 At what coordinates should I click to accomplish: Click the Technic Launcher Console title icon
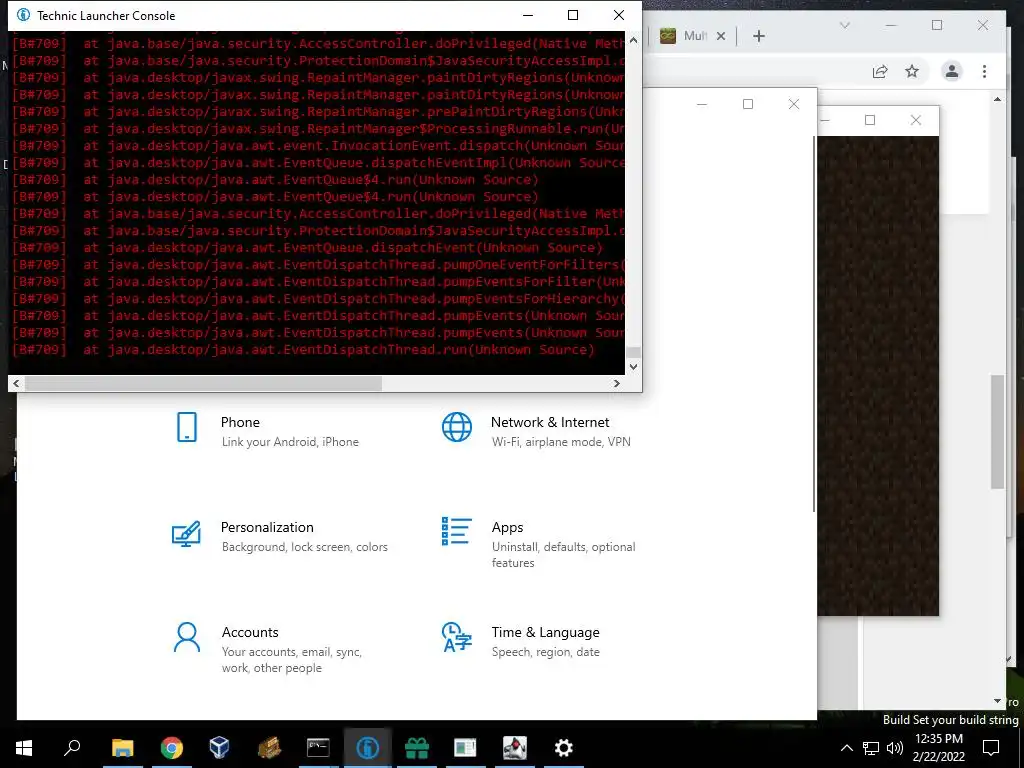pos(24,15)
